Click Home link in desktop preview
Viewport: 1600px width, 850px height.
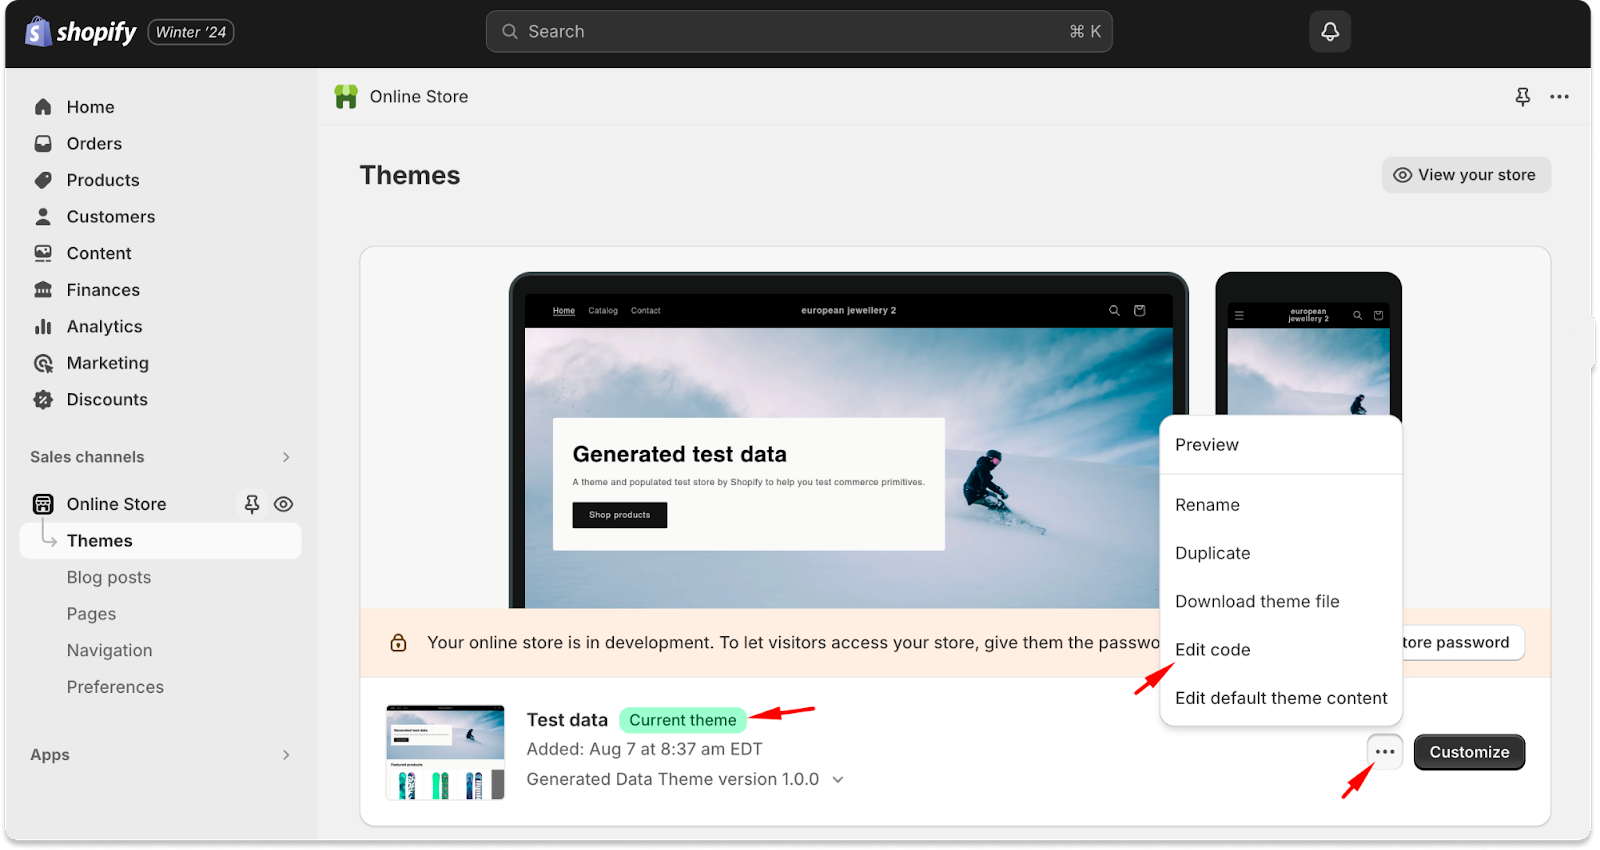pos(564,311)
